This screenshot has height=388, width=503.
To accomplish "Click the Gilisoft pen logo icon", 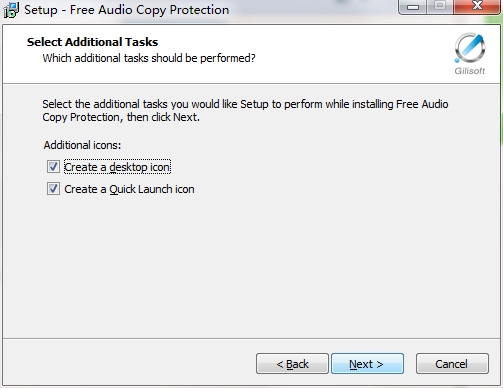I will pos(470,48).
